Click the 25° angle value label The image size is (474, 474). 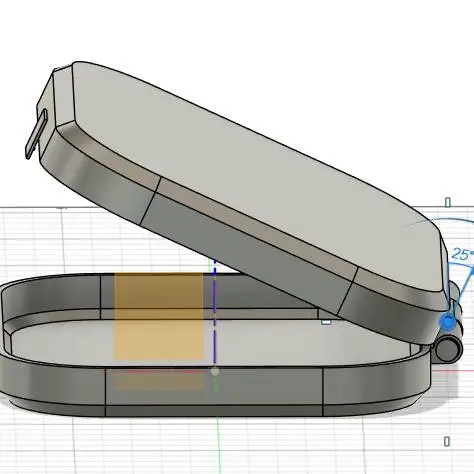tap(462, 254)
